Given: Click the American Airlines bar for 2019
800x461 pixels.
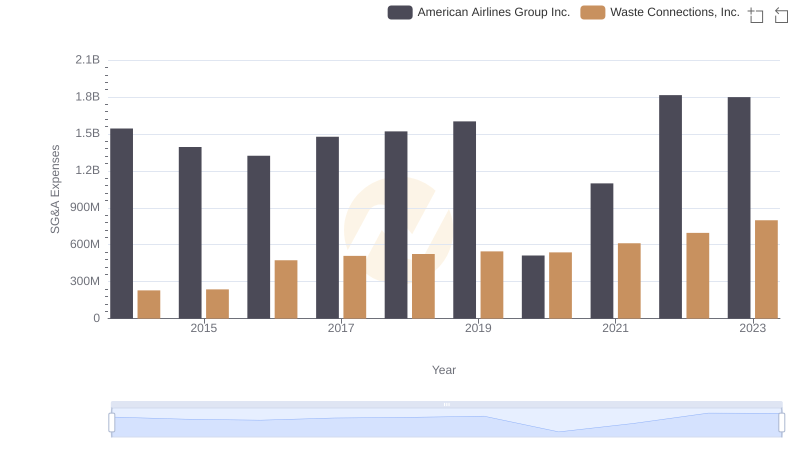Looking at the screenshot, I should [x=464, y=220].
